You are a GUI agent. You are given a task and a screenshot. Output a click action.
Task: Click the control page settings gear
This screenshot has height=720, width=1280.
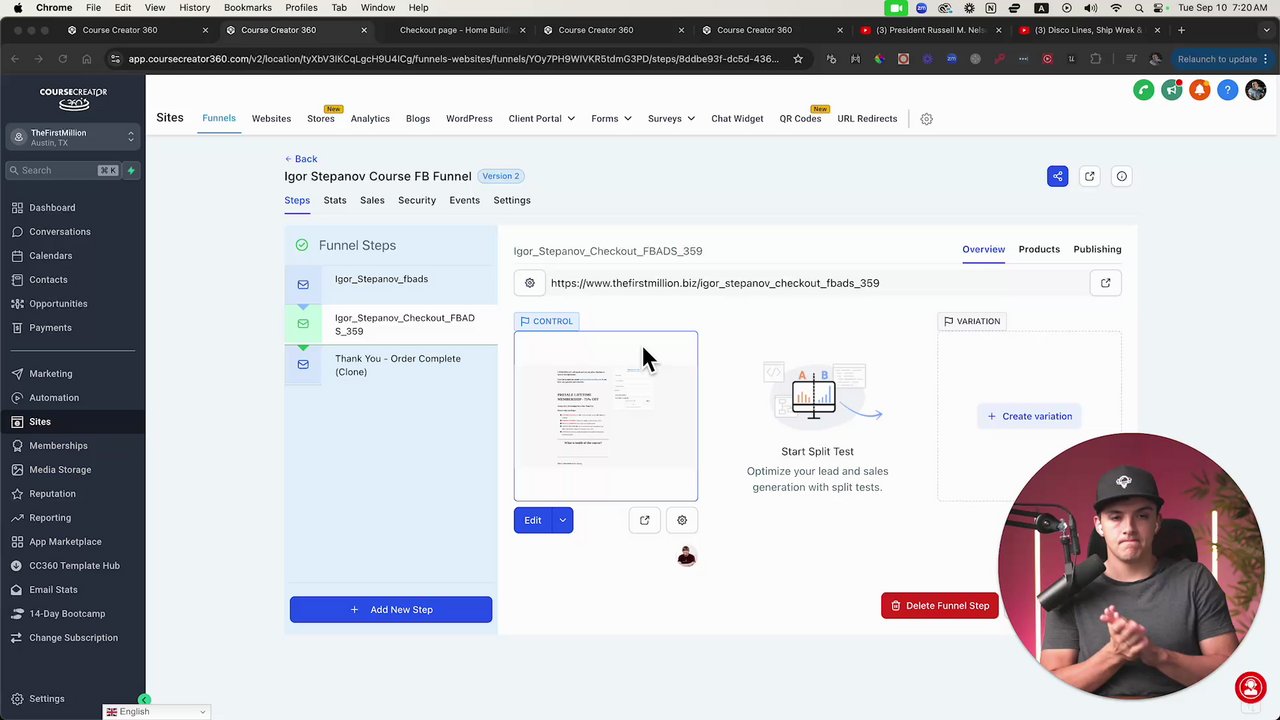click(x=682, y=520)
